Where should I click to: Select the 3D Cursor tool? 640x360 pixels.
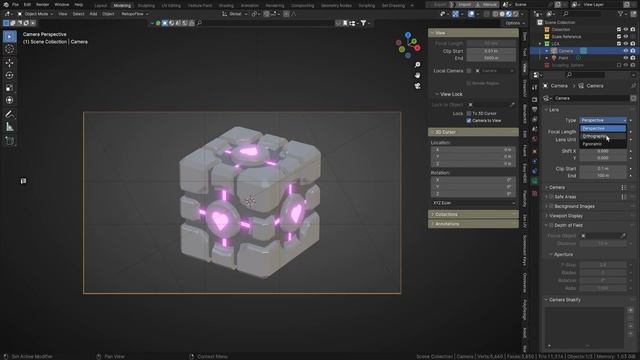[9, 49]
